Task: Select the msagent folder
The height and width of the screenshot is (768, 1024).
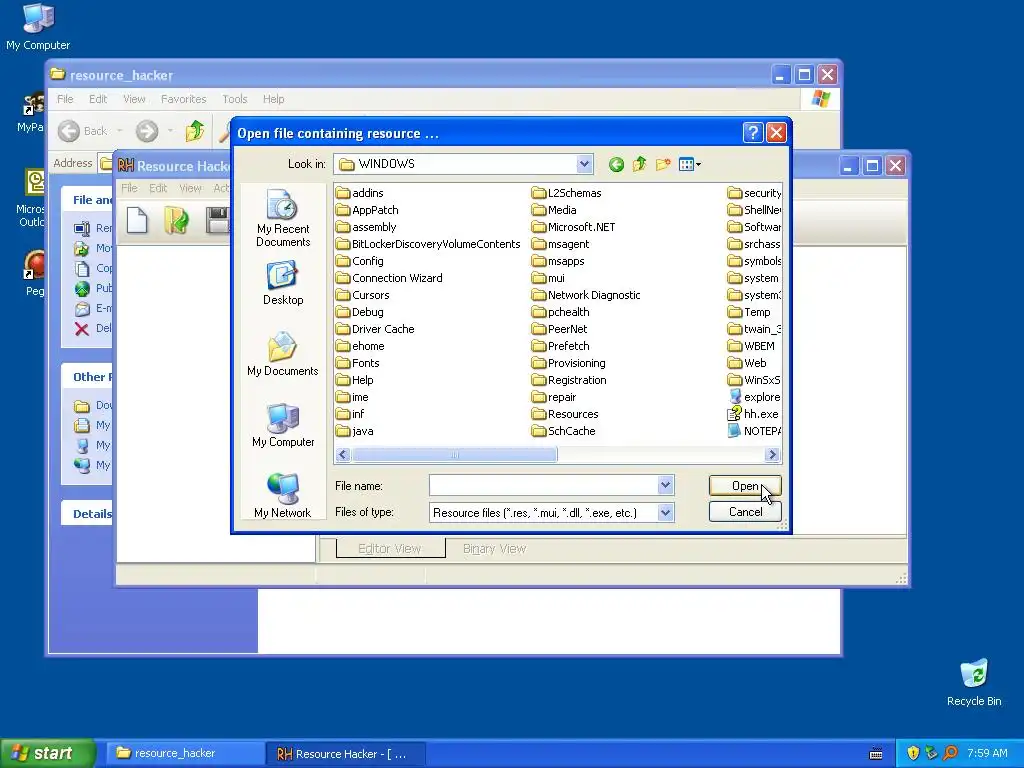Action: pos(560,244)
